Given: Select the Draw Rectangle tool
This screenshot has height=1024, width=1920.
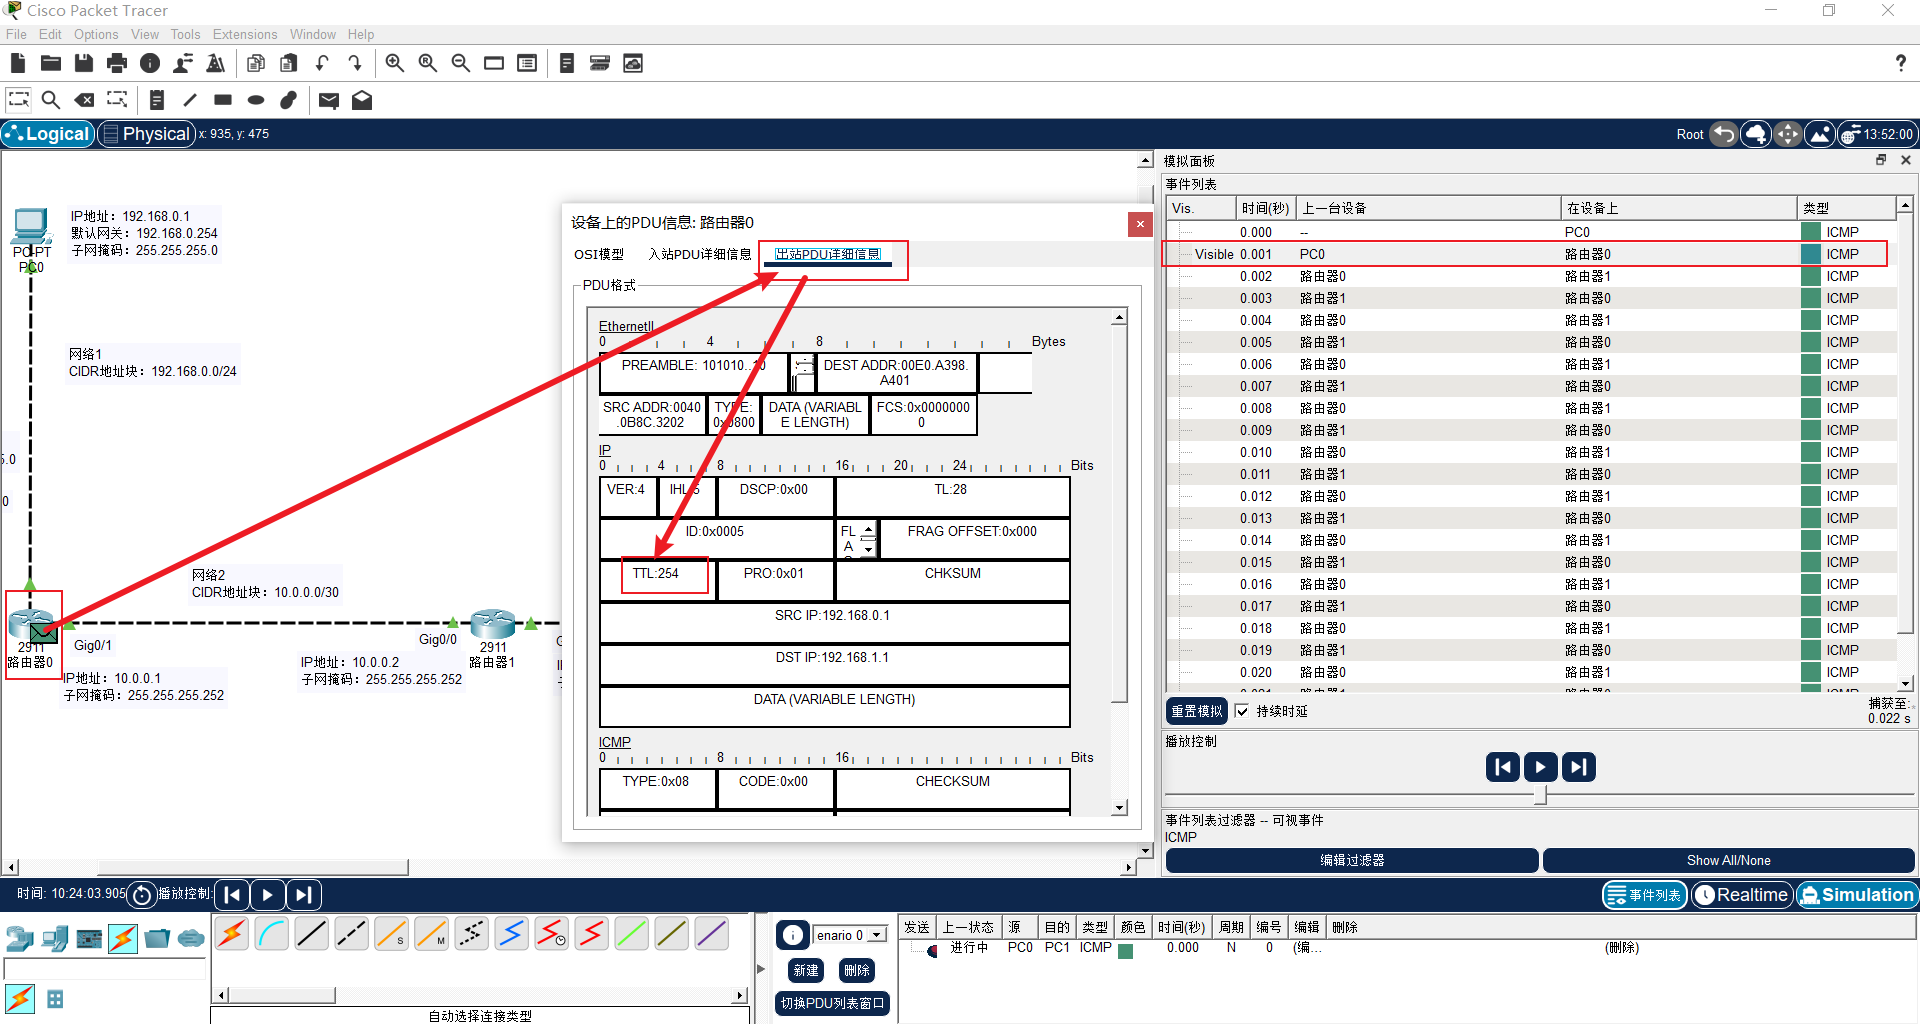Looking at the screenshot, I should (223, 100).
